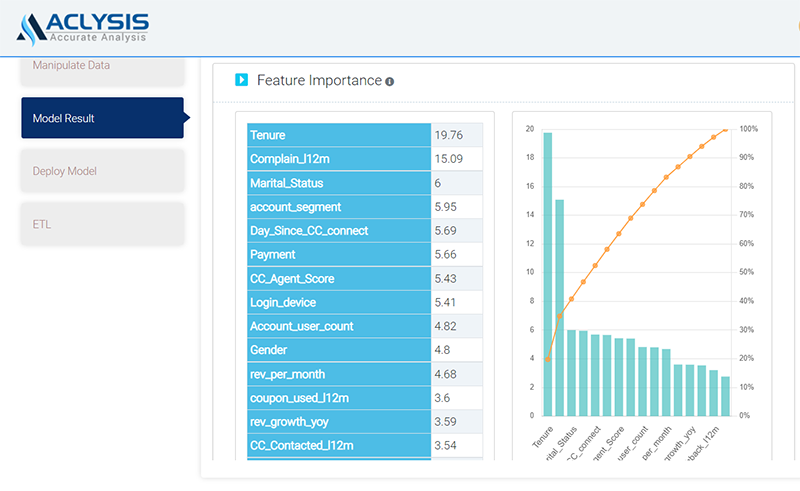This screenshot has width=800, height=491.
Task: Click the Aclysis logo
Action: [x=82, y=27]
